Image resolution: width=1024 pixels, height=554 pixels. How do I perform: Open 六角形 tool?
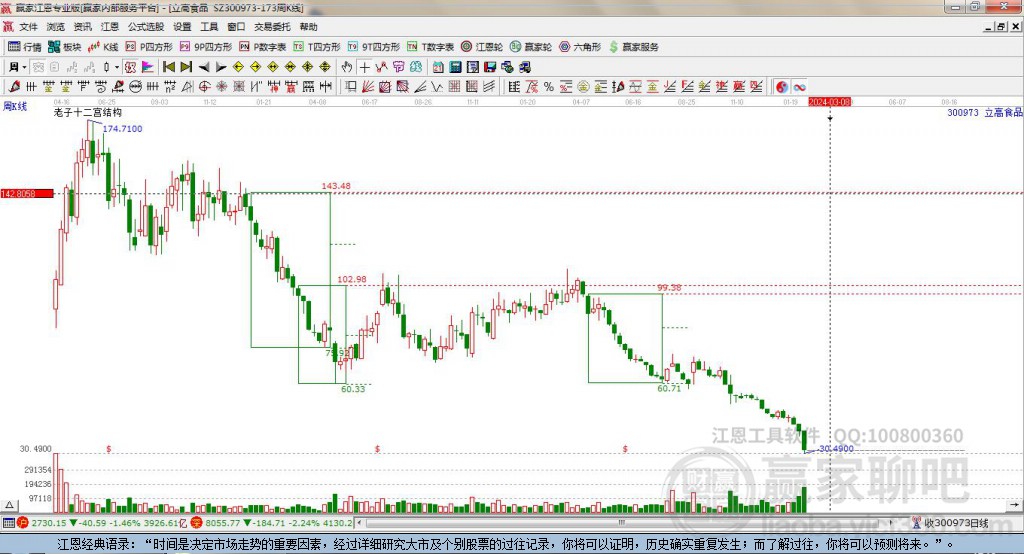click(580, 47)
